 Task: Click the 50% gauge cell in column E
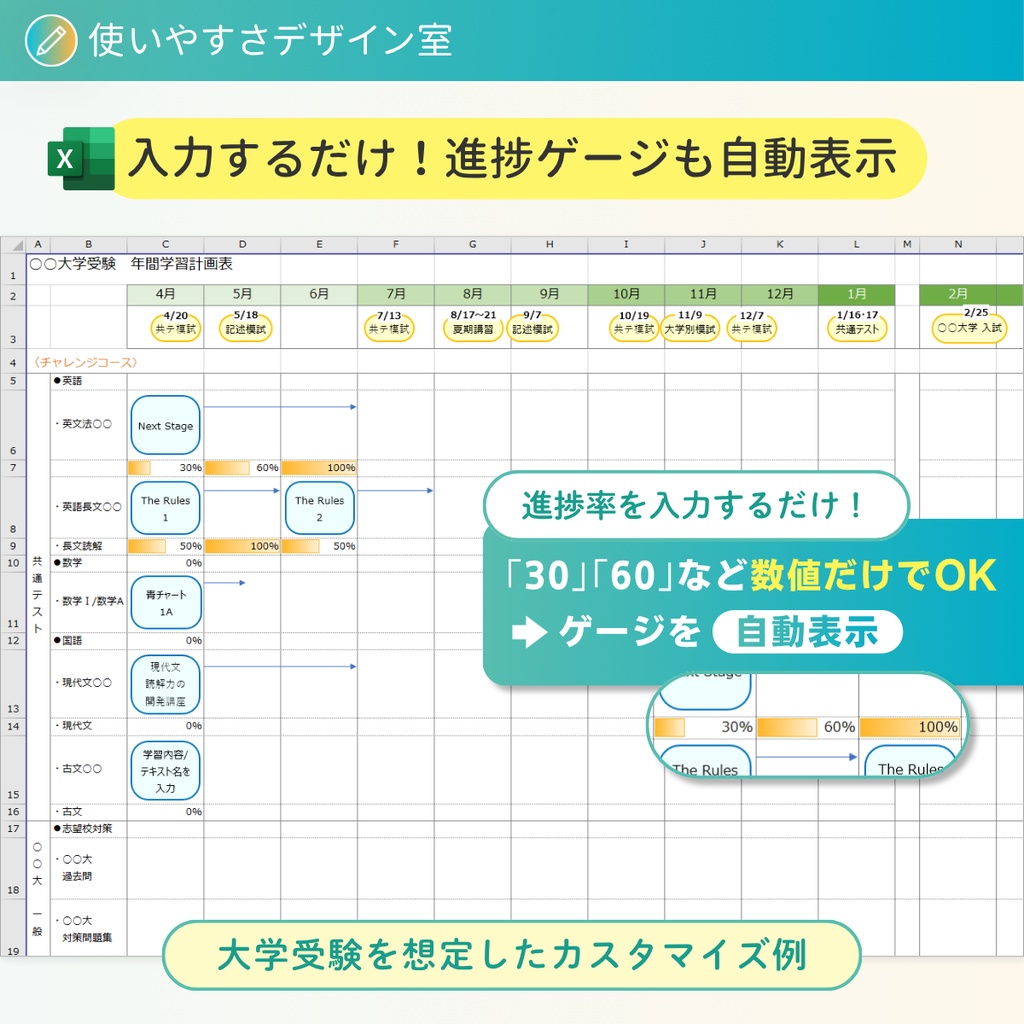319,546
